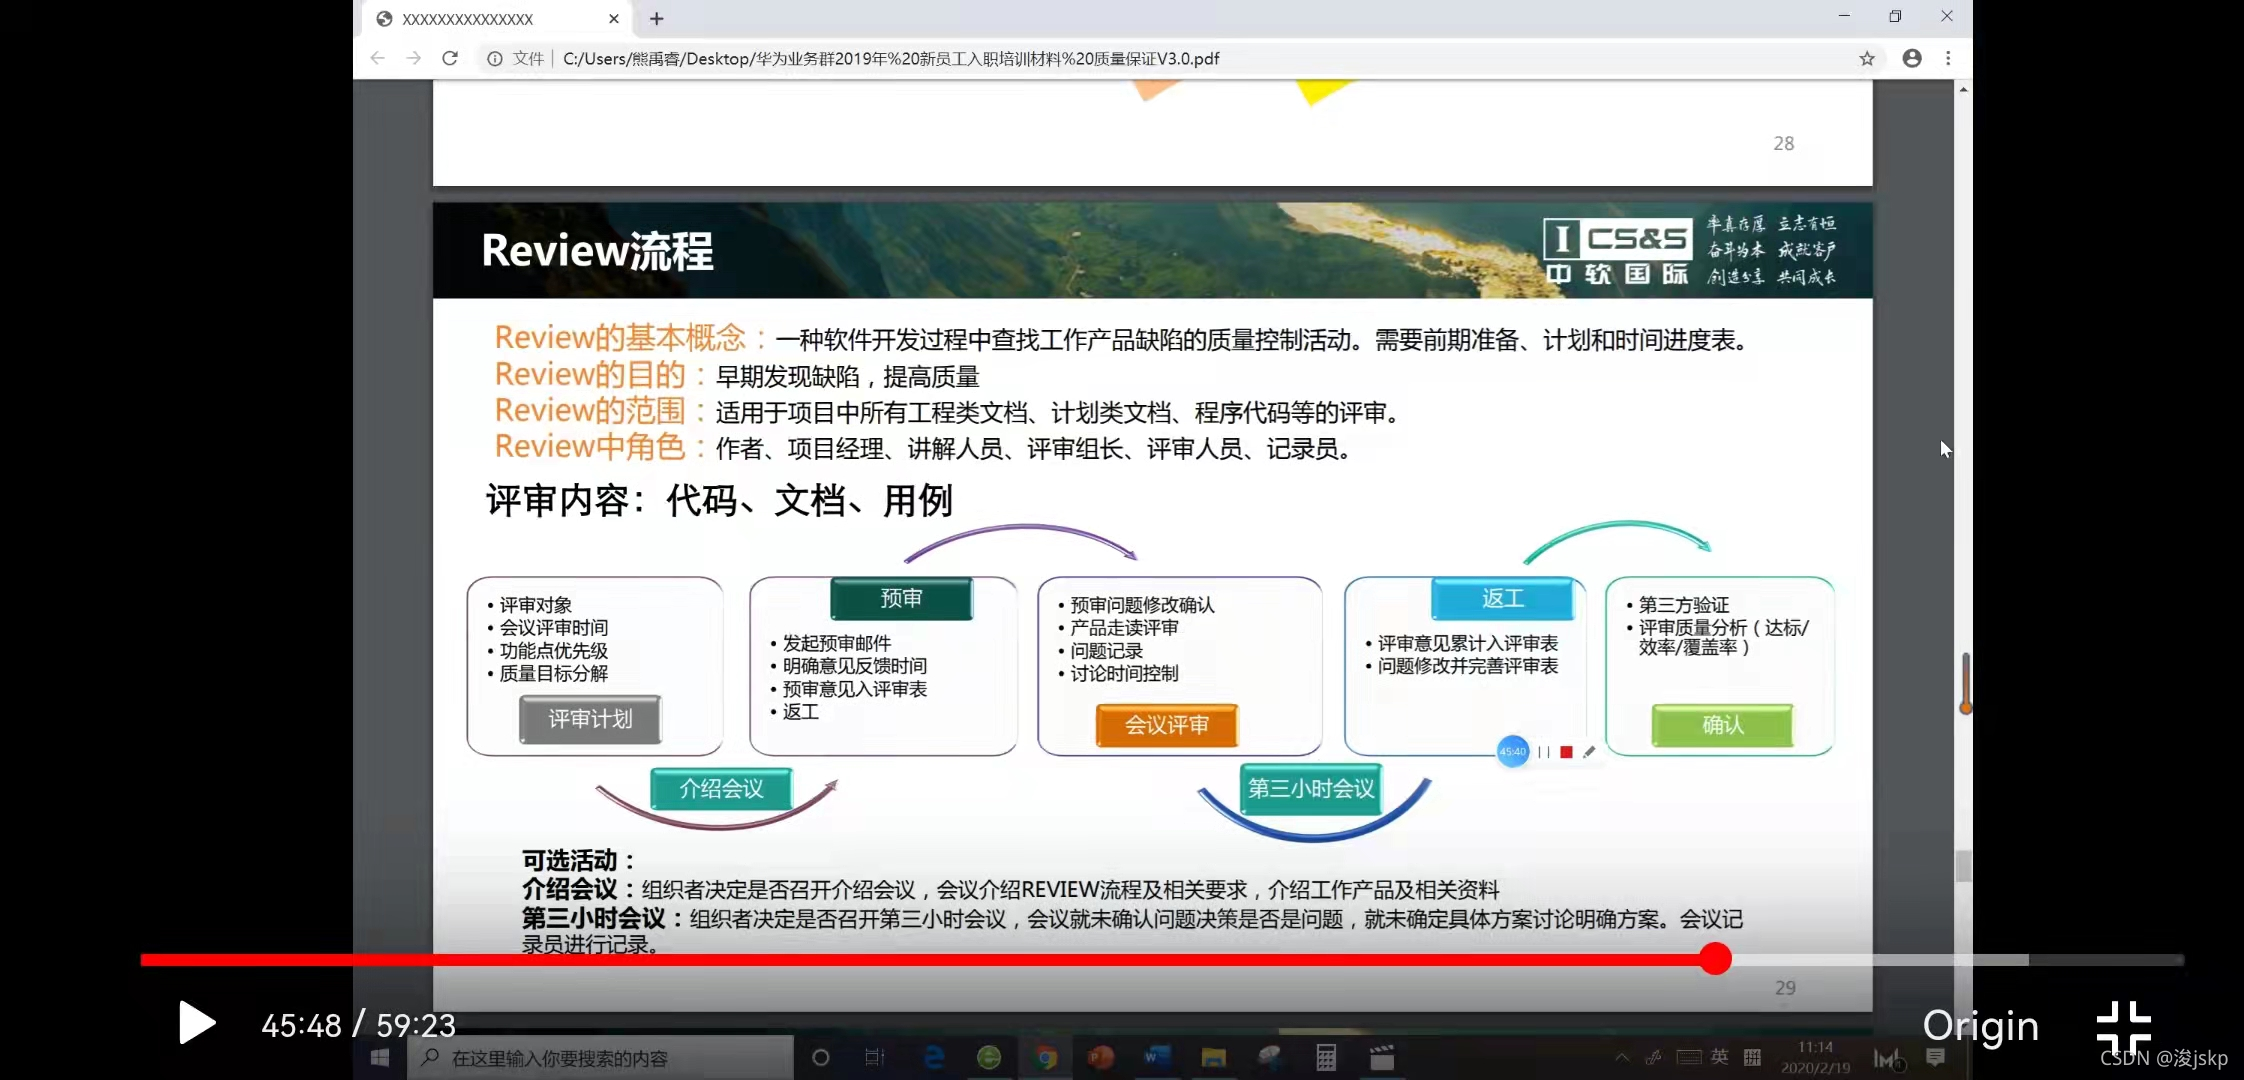
Task: Open Chrome three-dot menu
Action: (1948, 59)
